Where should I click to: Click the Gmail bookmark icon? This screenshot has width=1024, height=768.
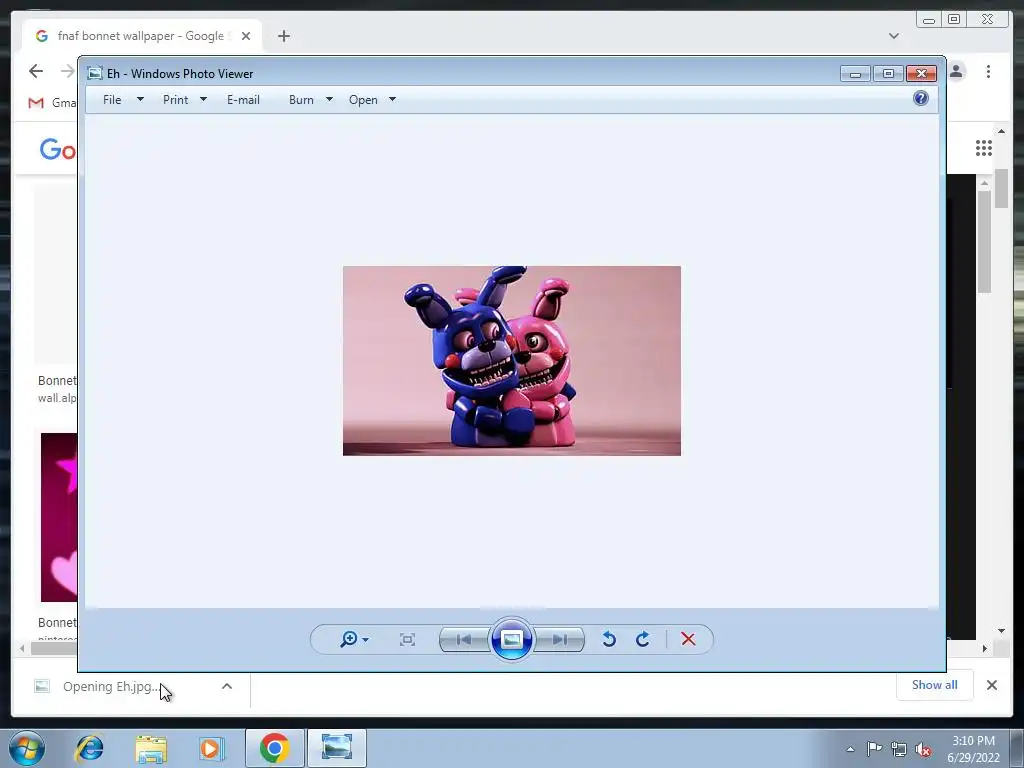click(36, 103)
